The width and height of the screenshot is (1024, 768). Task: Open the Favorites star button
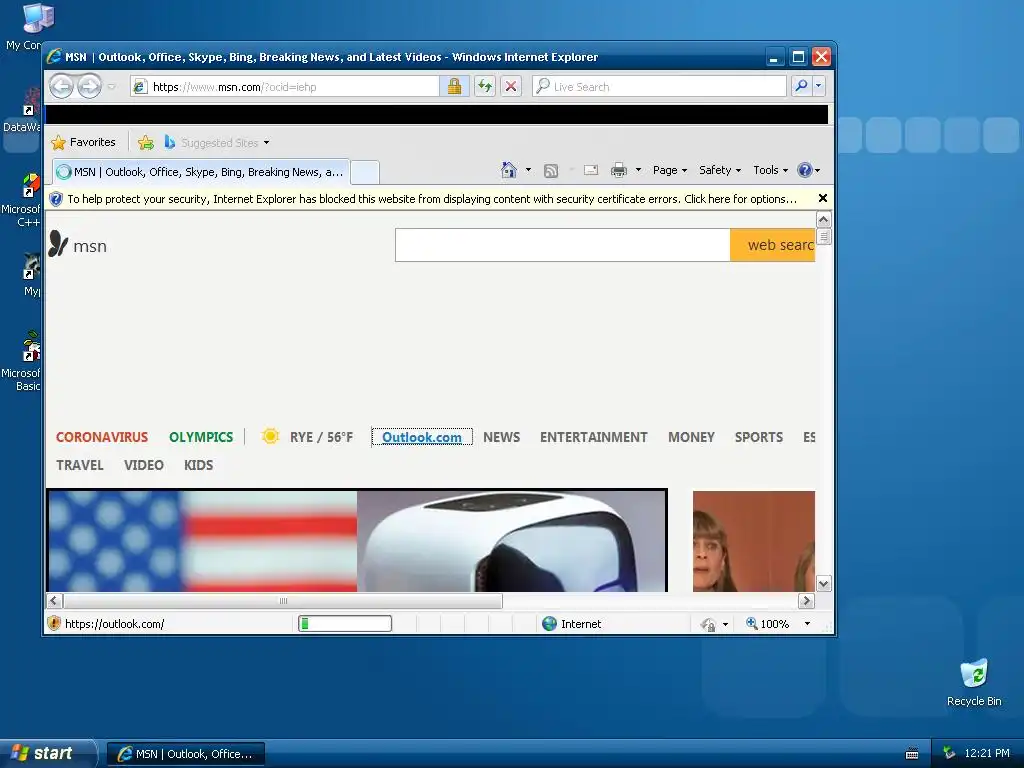tap(84, 142)
